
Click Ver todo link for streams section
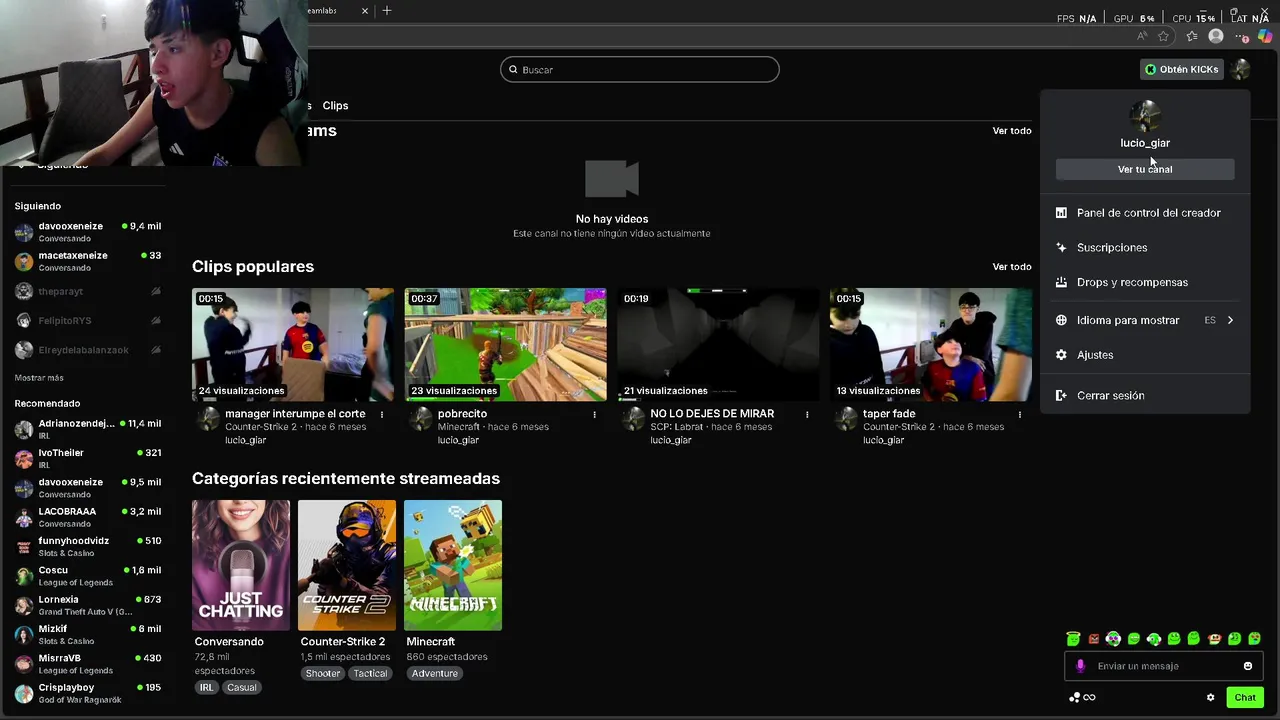coord(1012,131)
